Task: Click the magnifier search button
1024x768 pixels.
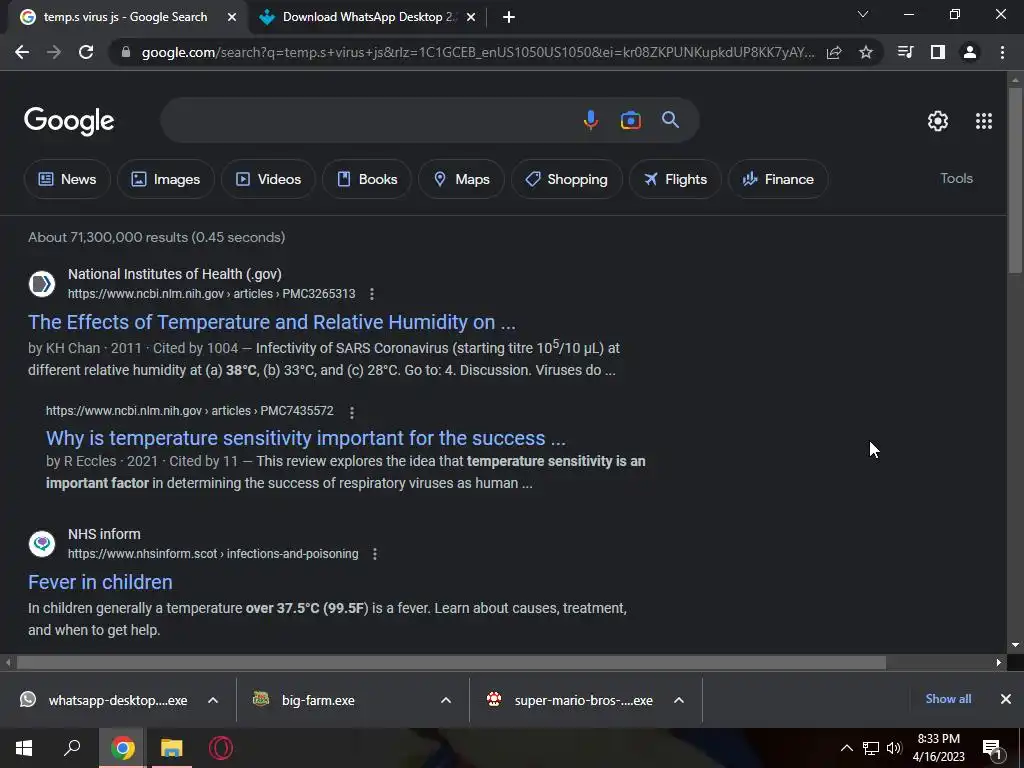Action: [x=671, y=120]
